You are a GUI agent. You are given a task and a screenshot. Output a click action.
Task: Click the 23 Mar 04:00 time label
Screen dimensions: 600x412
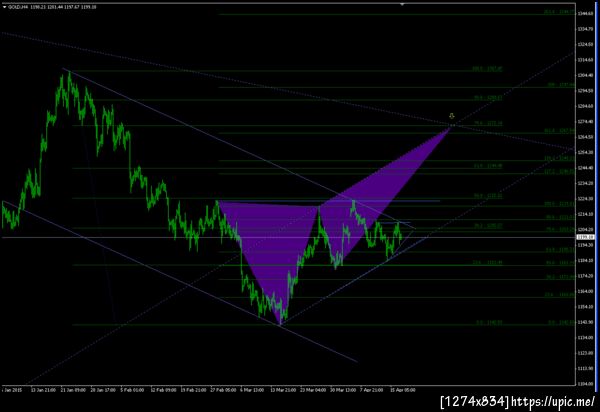pyautogui.click(x=313, y=390)
